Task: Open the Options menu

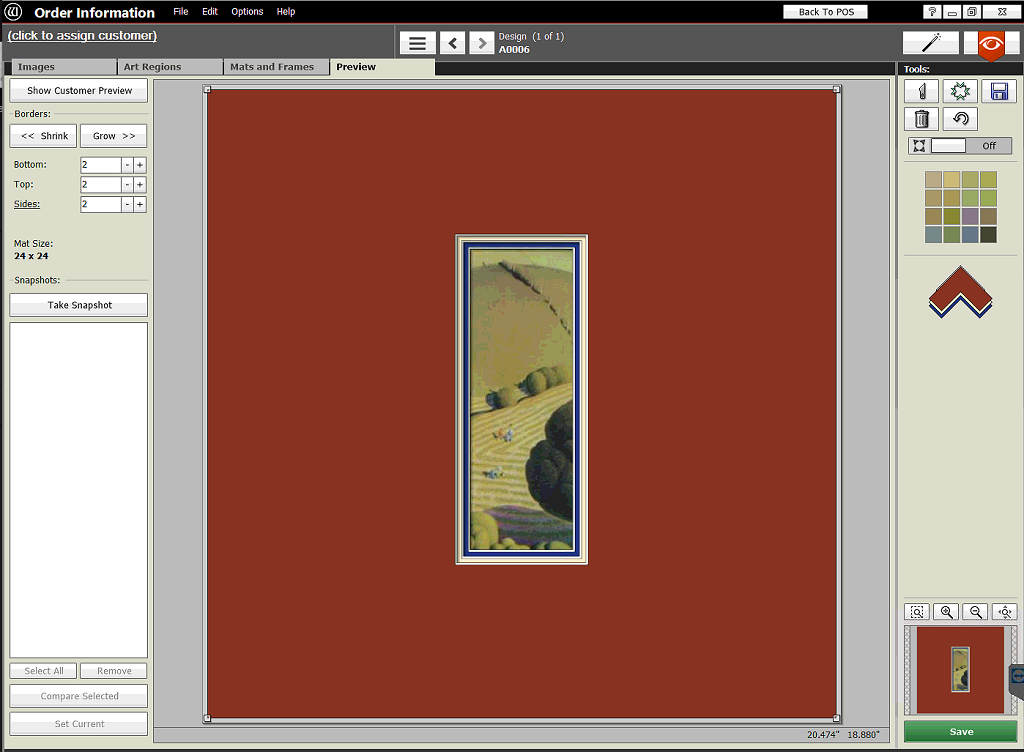Action: pos(247,12)
